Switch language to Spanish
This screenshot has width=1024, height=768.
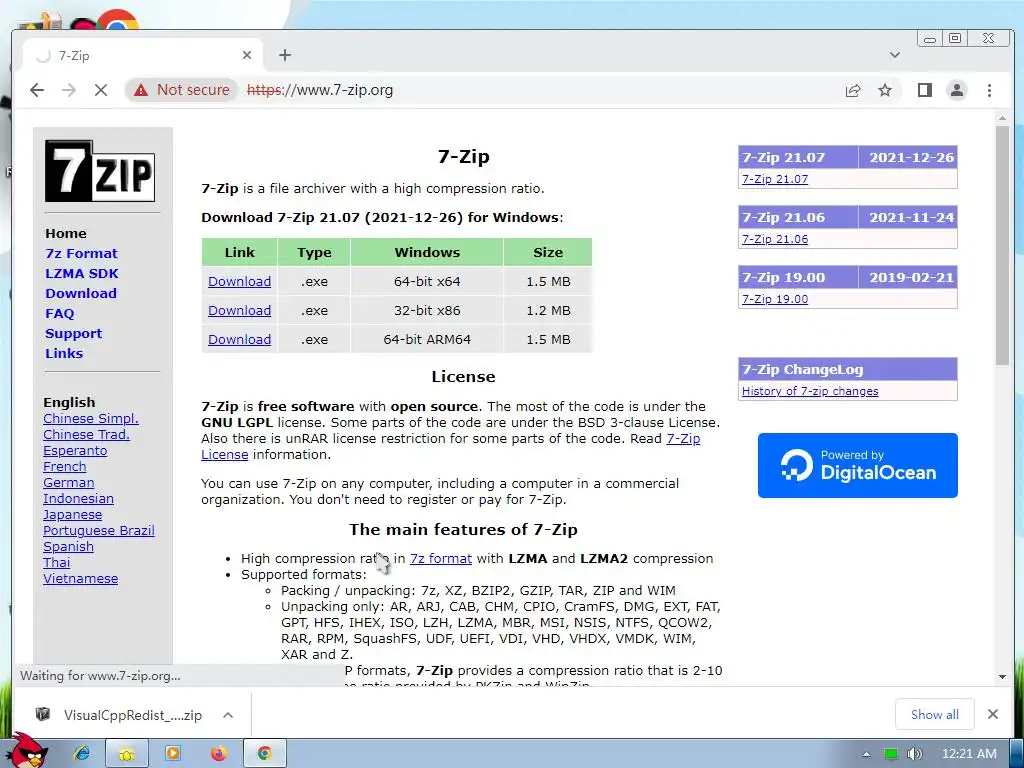click(69, 547)
